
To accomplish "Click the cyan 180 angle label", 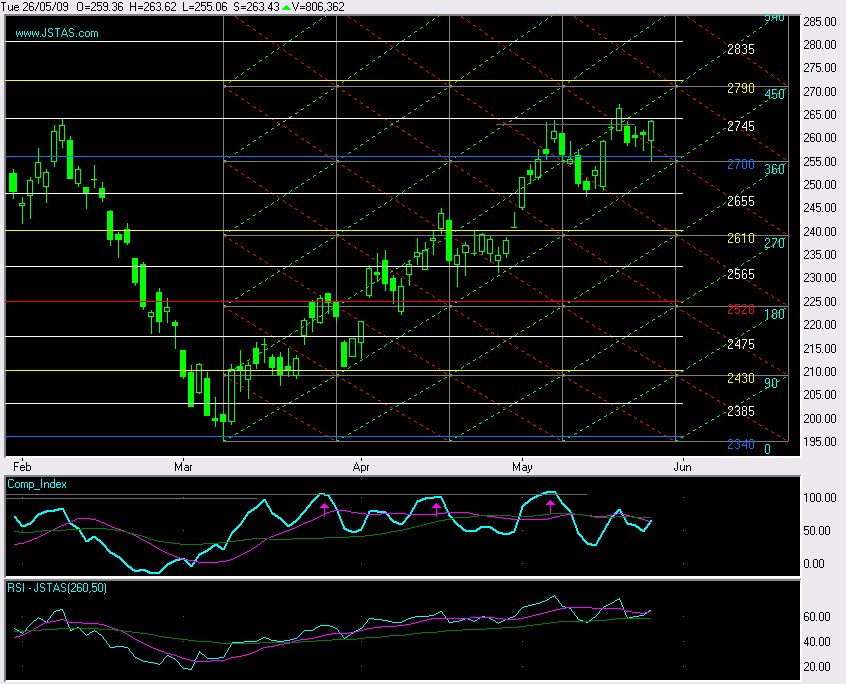I will tap(773, 314).
